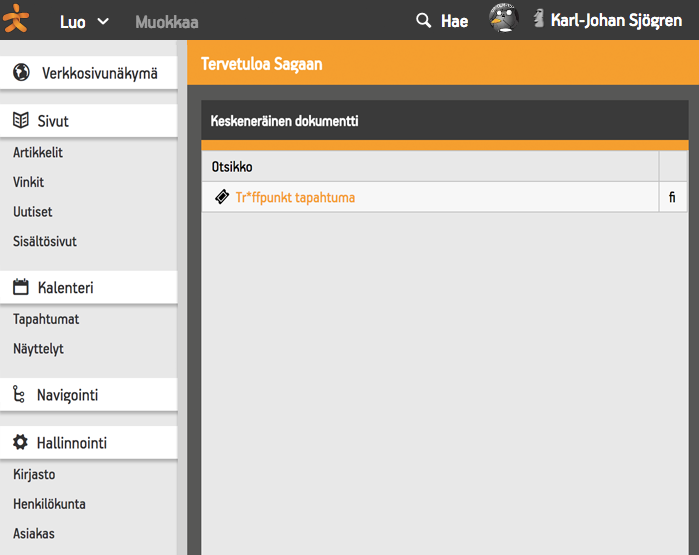Viewport: 699px width, 555px height.
Task: Open the Tr*ffpunkt tapahtuma document
Action: tap(295, 197)
